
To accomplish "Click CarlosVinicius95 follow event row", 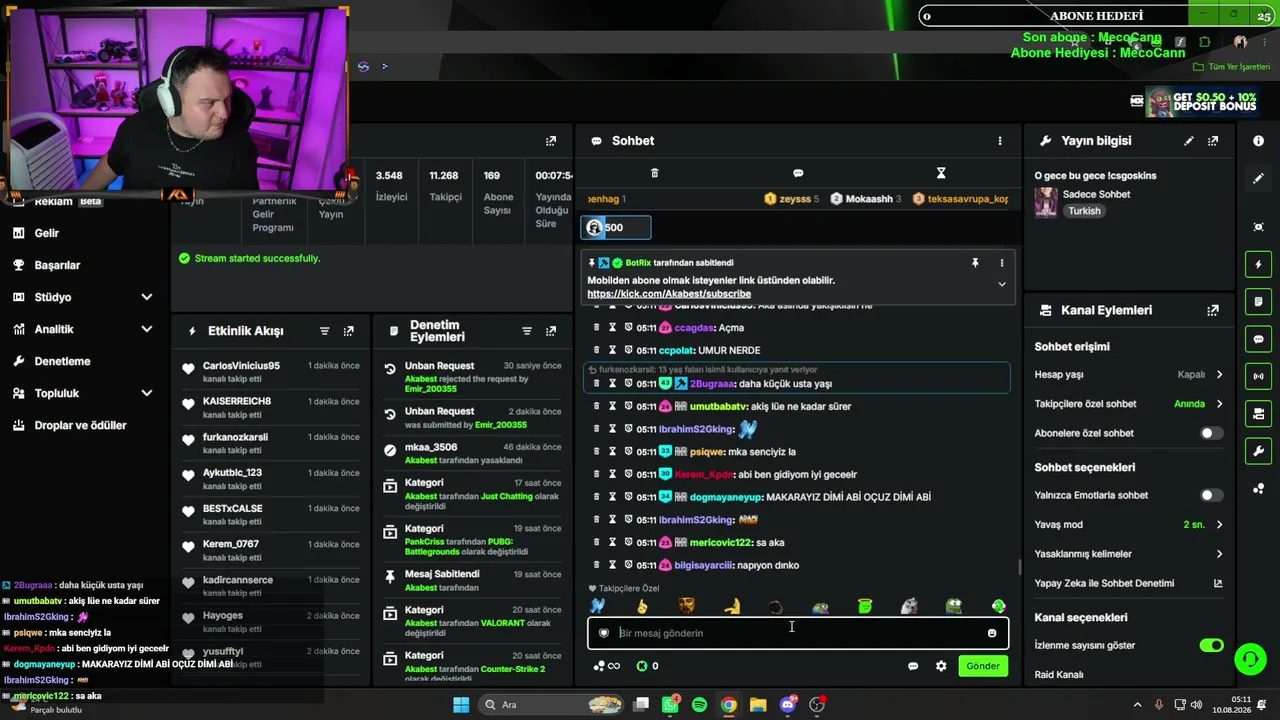I will click(x=270, y=370).
